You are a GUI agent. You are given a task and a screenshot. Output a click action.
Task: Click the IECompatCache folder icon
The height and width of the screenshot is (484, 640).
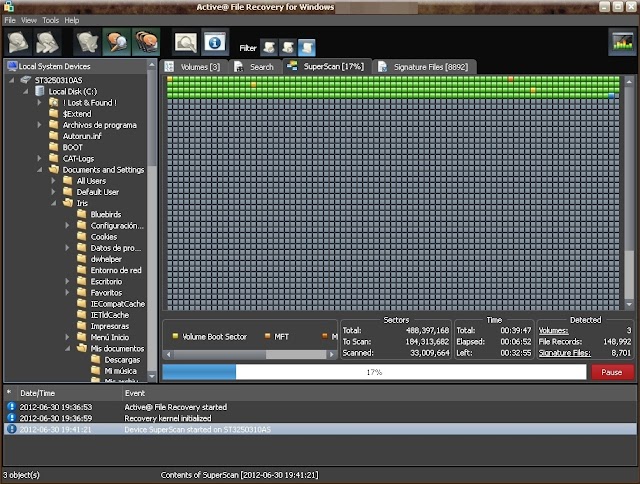pos(82,303)
